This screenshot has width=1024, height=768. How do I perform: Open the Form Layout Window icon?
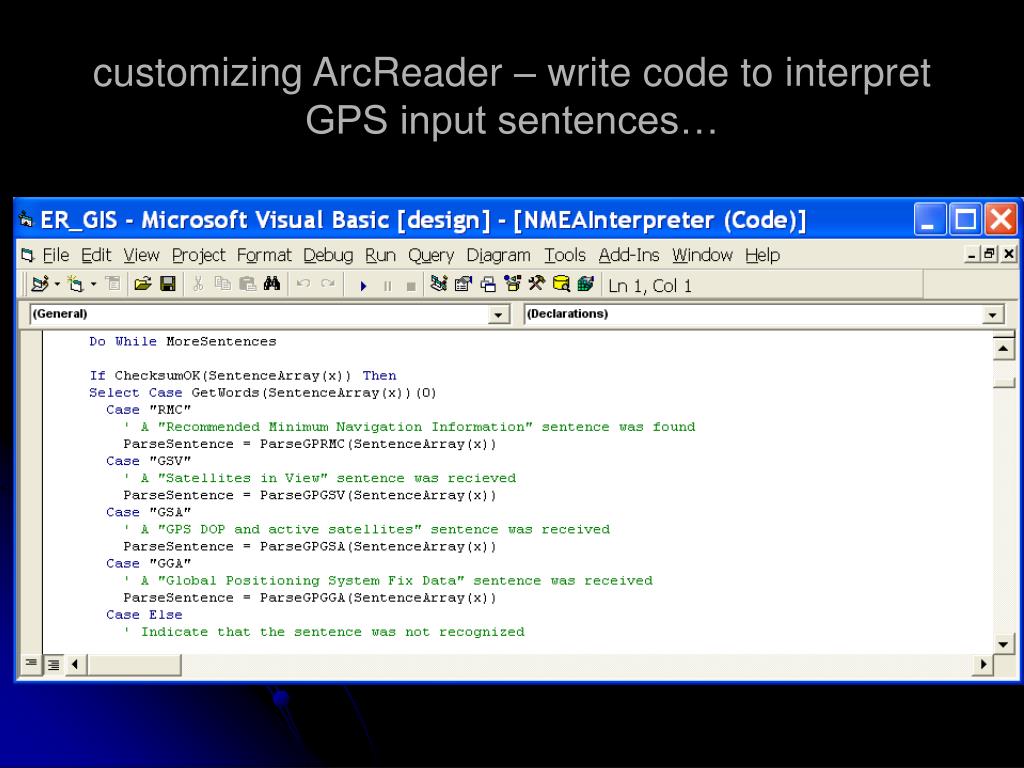point(488,284)
